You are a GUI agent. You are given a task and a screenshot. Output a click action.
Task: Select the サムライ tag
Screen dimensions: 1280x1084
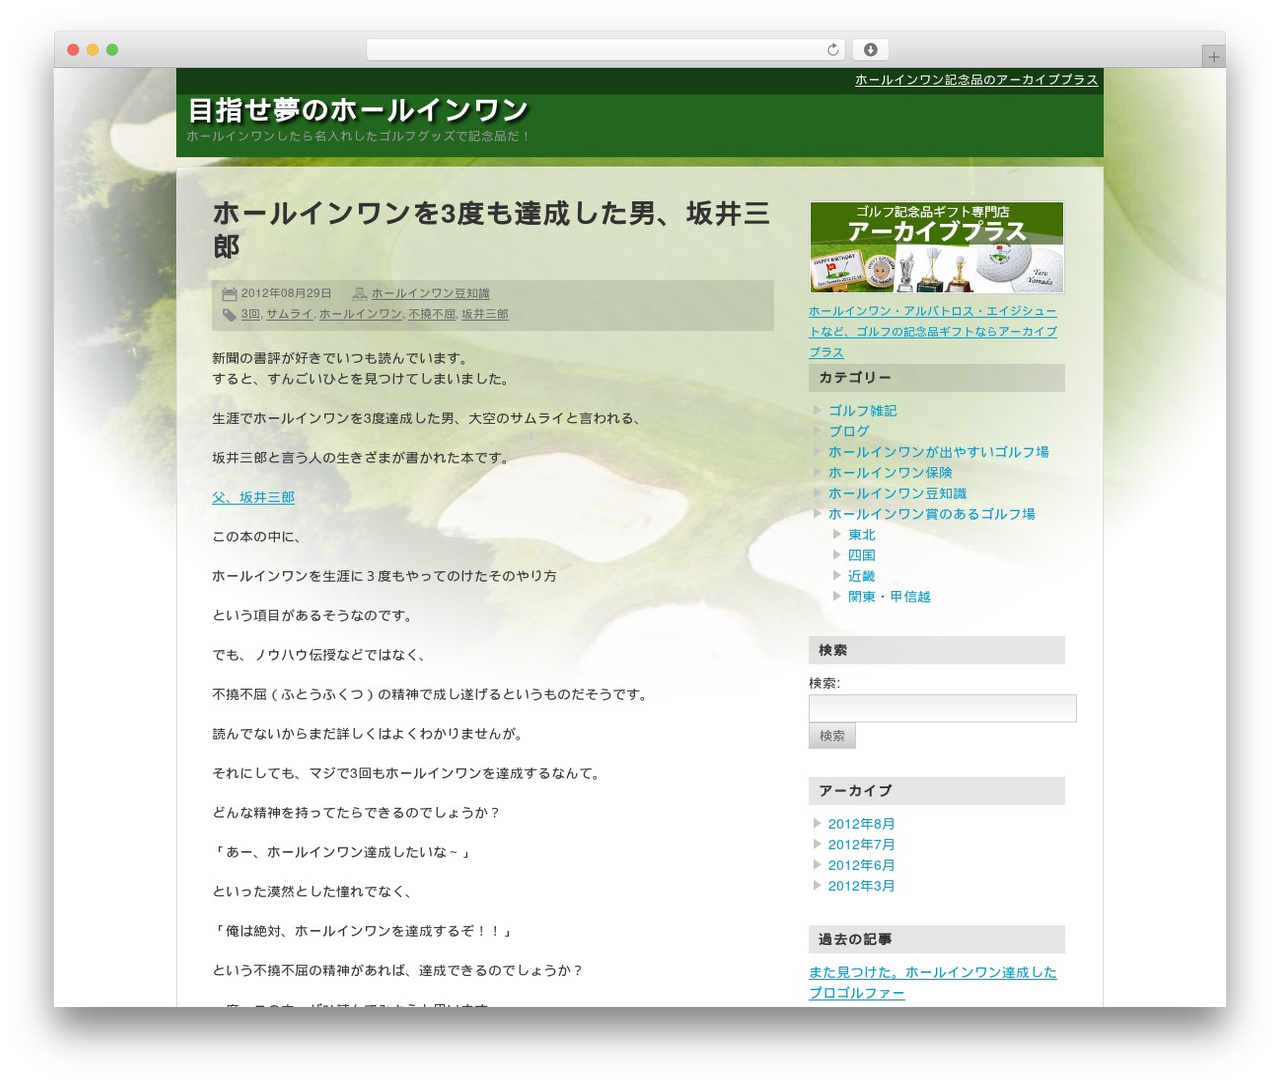(289, 314)
